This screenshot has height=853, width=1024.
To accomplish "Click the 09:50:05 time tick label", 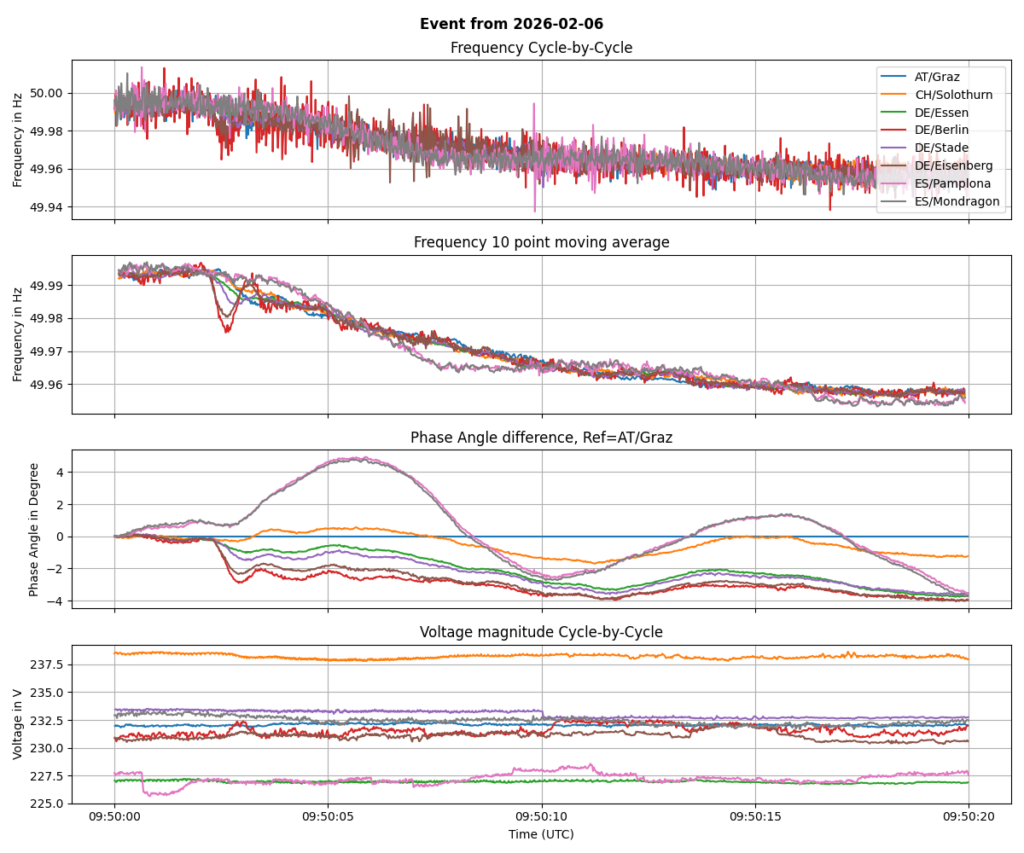I will point(328,816).
